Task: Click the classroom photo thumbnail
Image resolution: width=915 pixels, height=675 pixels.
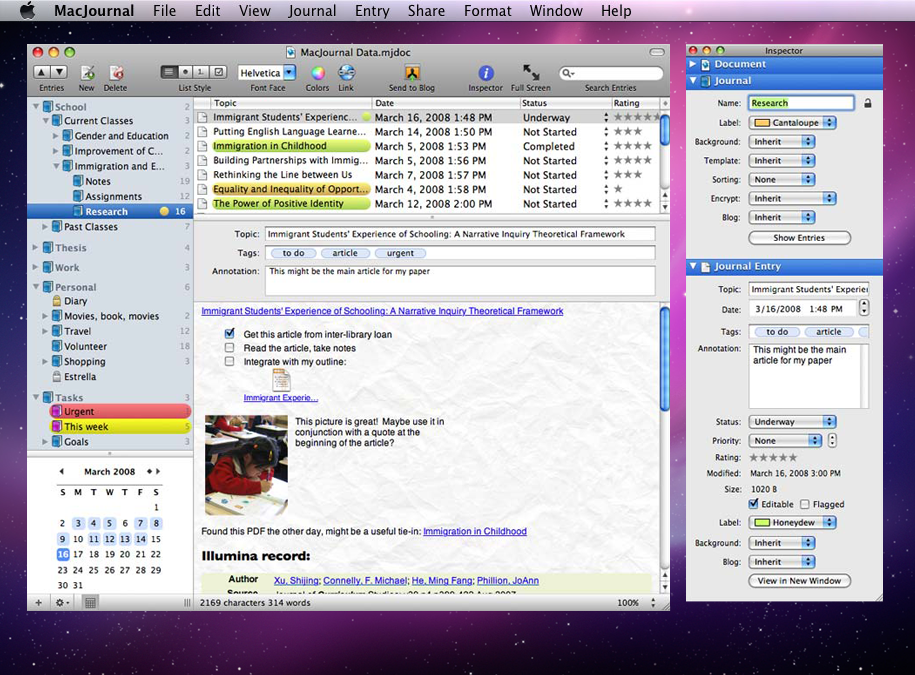Action: [x=246, y=465]
